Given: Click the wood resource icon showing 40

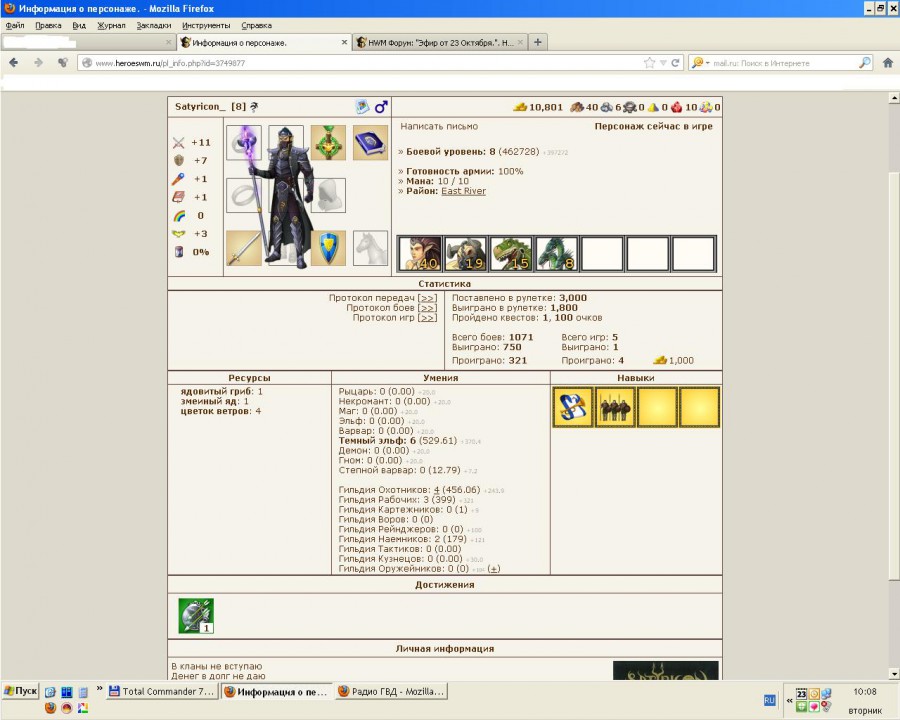Looking at the screenshot, I should coord(577,107).
